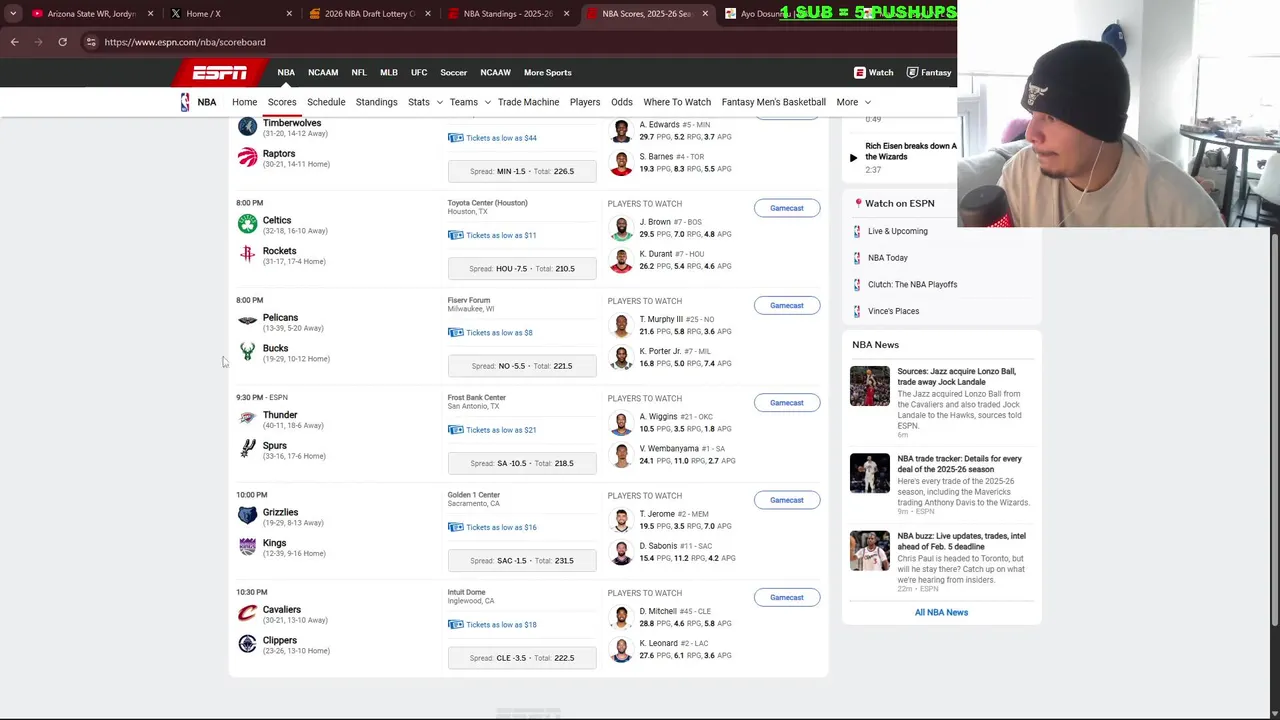Click NBA buzz article thumbnail
Viewport: 1280px width, 720px height.
pos(869,551)
